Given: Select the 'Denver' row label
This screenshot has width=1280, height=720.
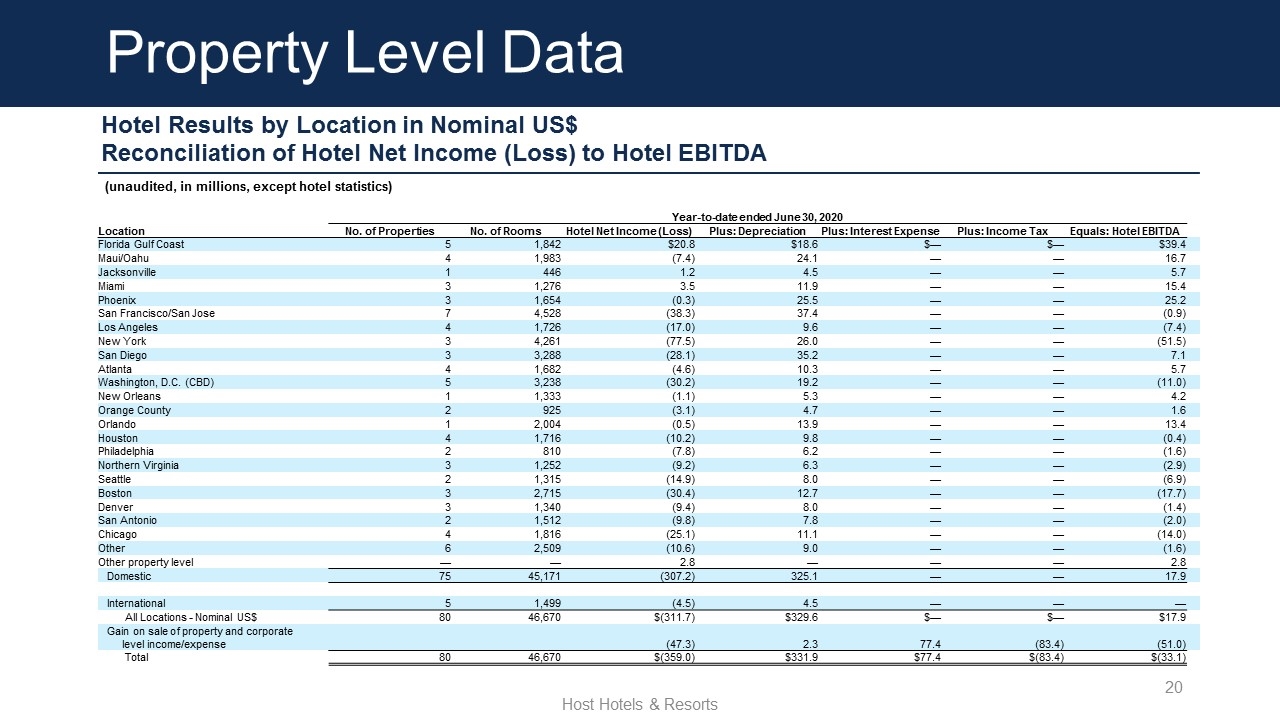Looking at the screenshot, I should coord(114,507).
